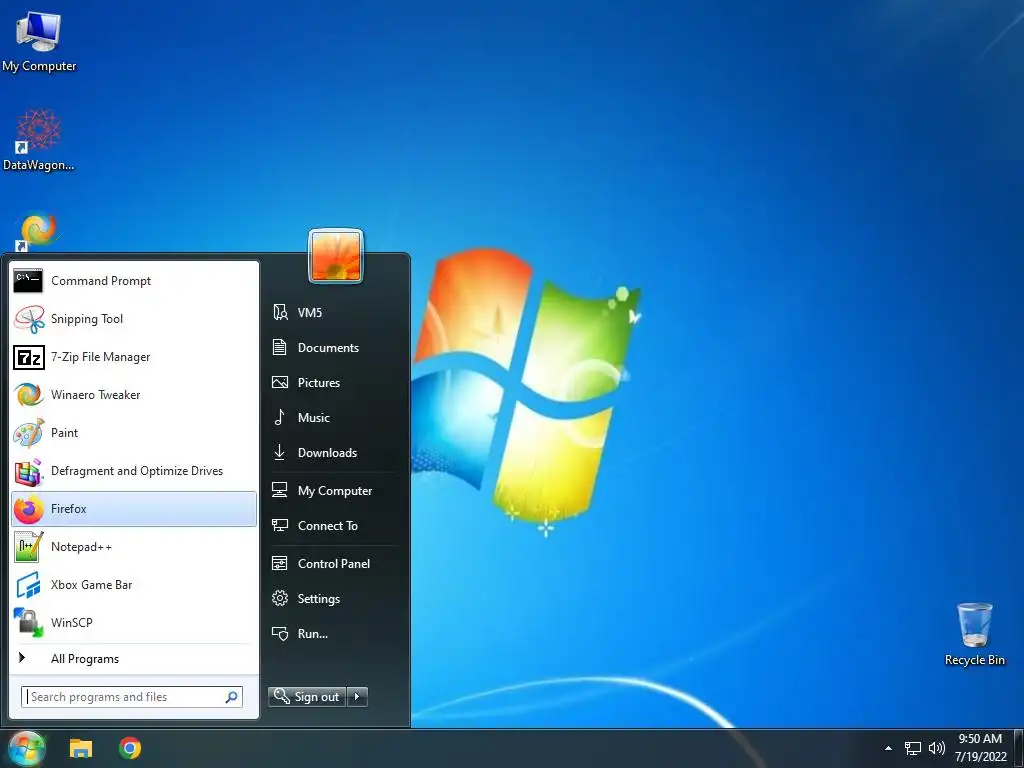
Task: Open Command Prompt from start menu
Action: (x=134, y=281)
